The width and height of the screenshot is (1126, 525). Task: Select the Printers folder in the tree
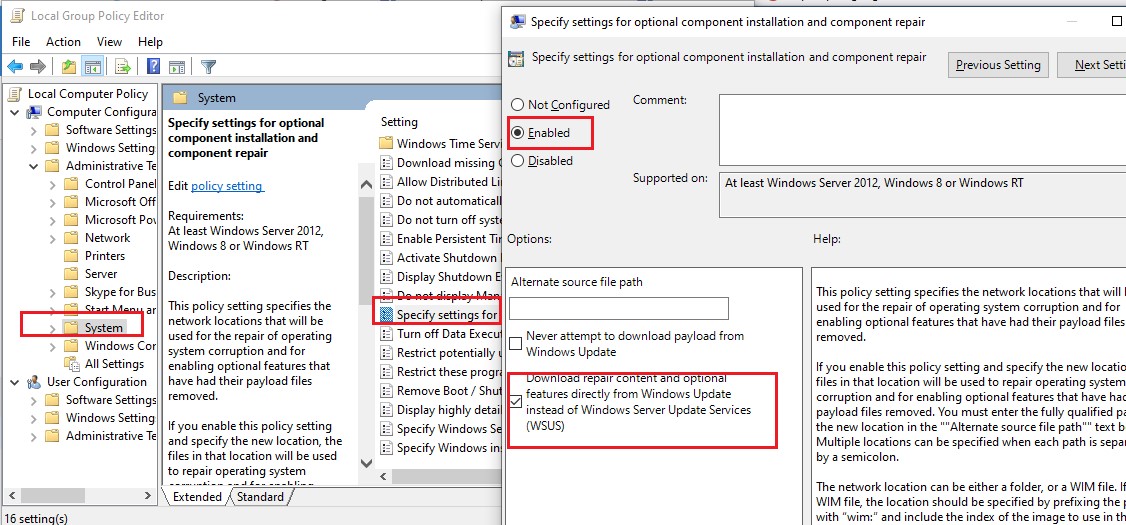(105, 256)
